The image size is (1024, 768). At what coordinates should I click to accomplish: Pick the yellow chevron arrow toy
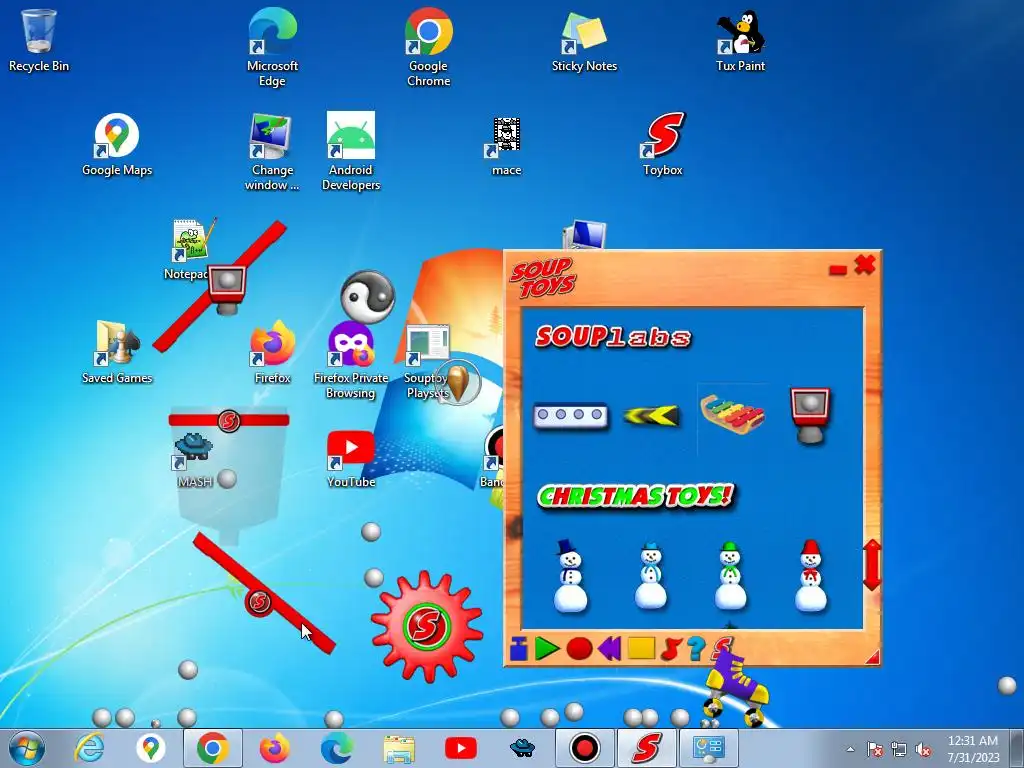point(651,415)
